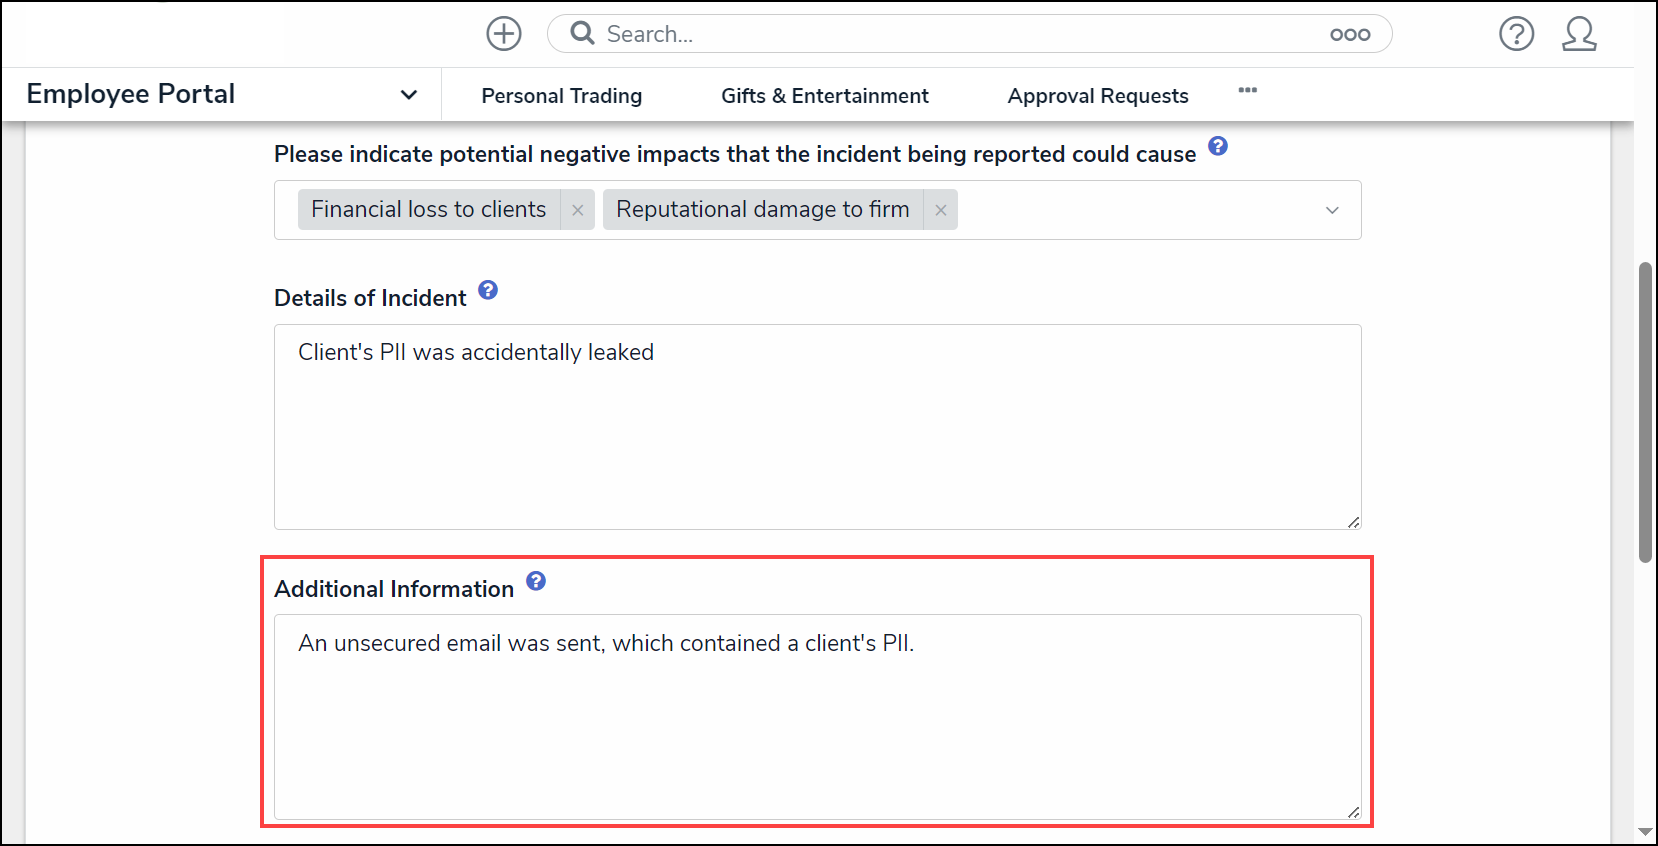Click the vertical page scrollbar thumb

tap(1645, 412)
